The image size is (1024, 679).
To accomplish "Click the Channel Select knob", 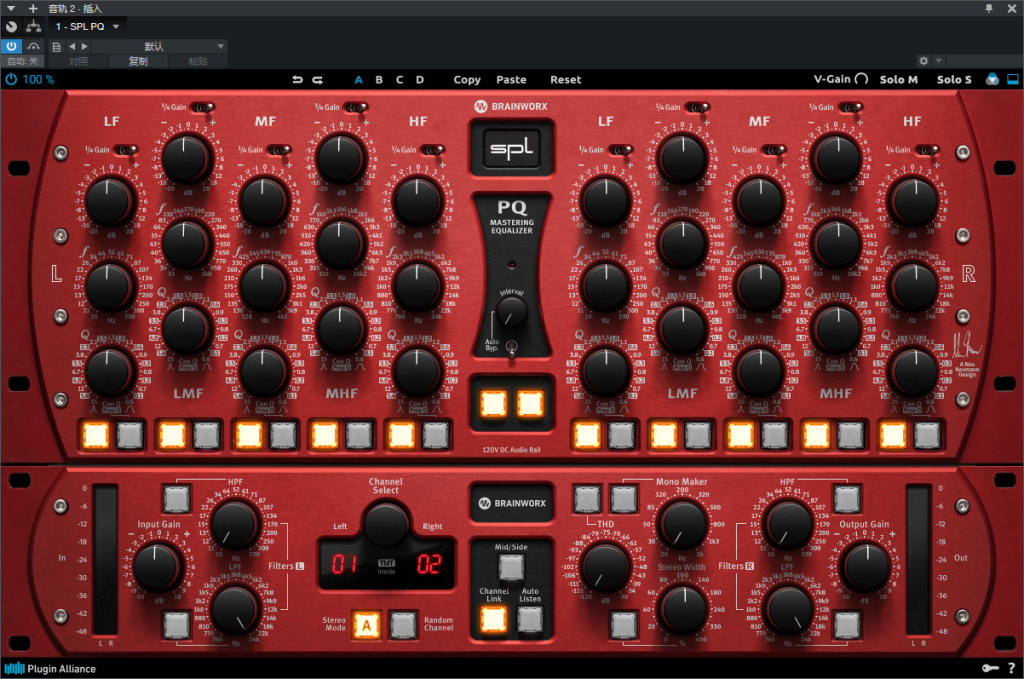I will (x=386, y=524).
